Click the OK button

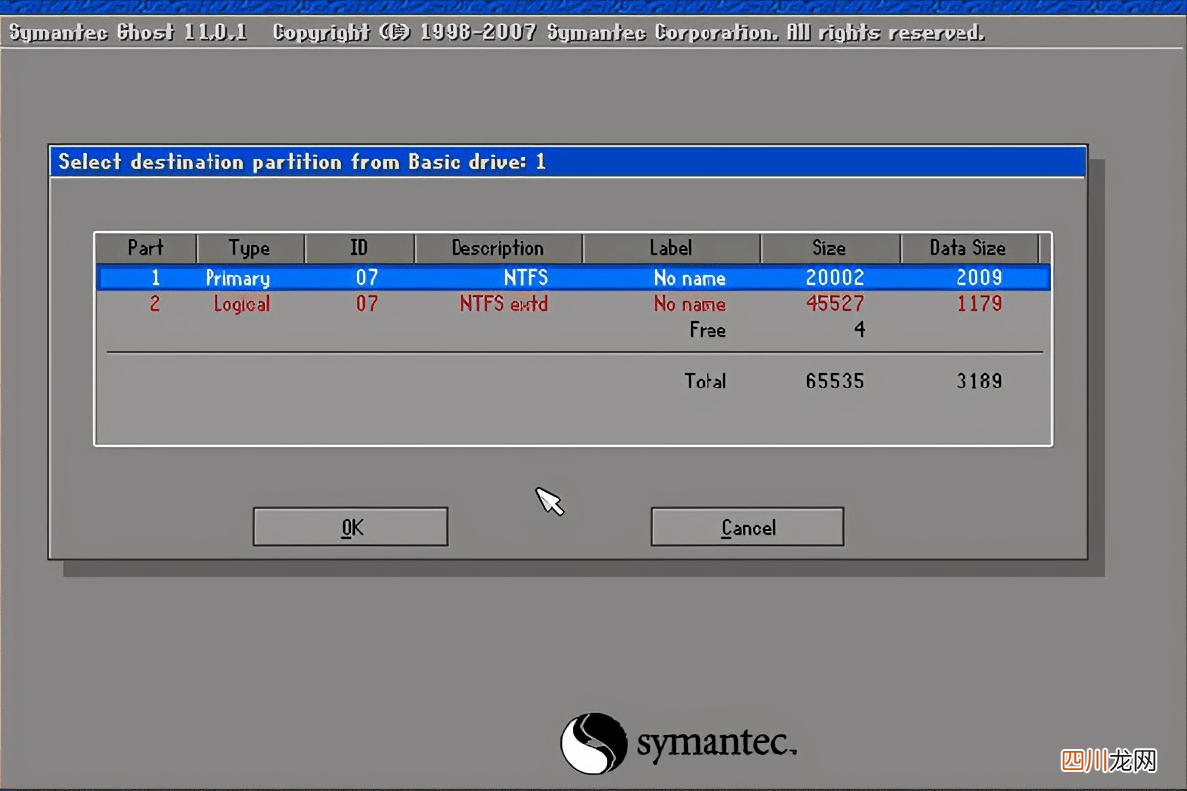[x=350, y=527]
